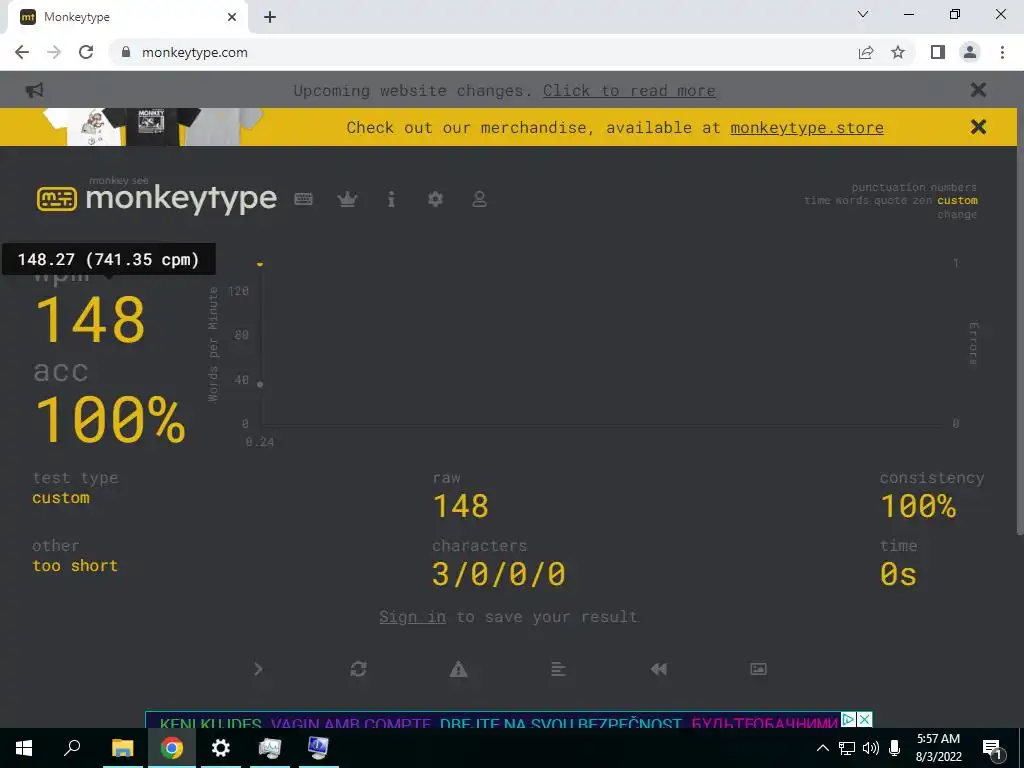Screen dimensions: 1024x768
Task: Open the account profile icon
Action: click(x=479, y=199)
